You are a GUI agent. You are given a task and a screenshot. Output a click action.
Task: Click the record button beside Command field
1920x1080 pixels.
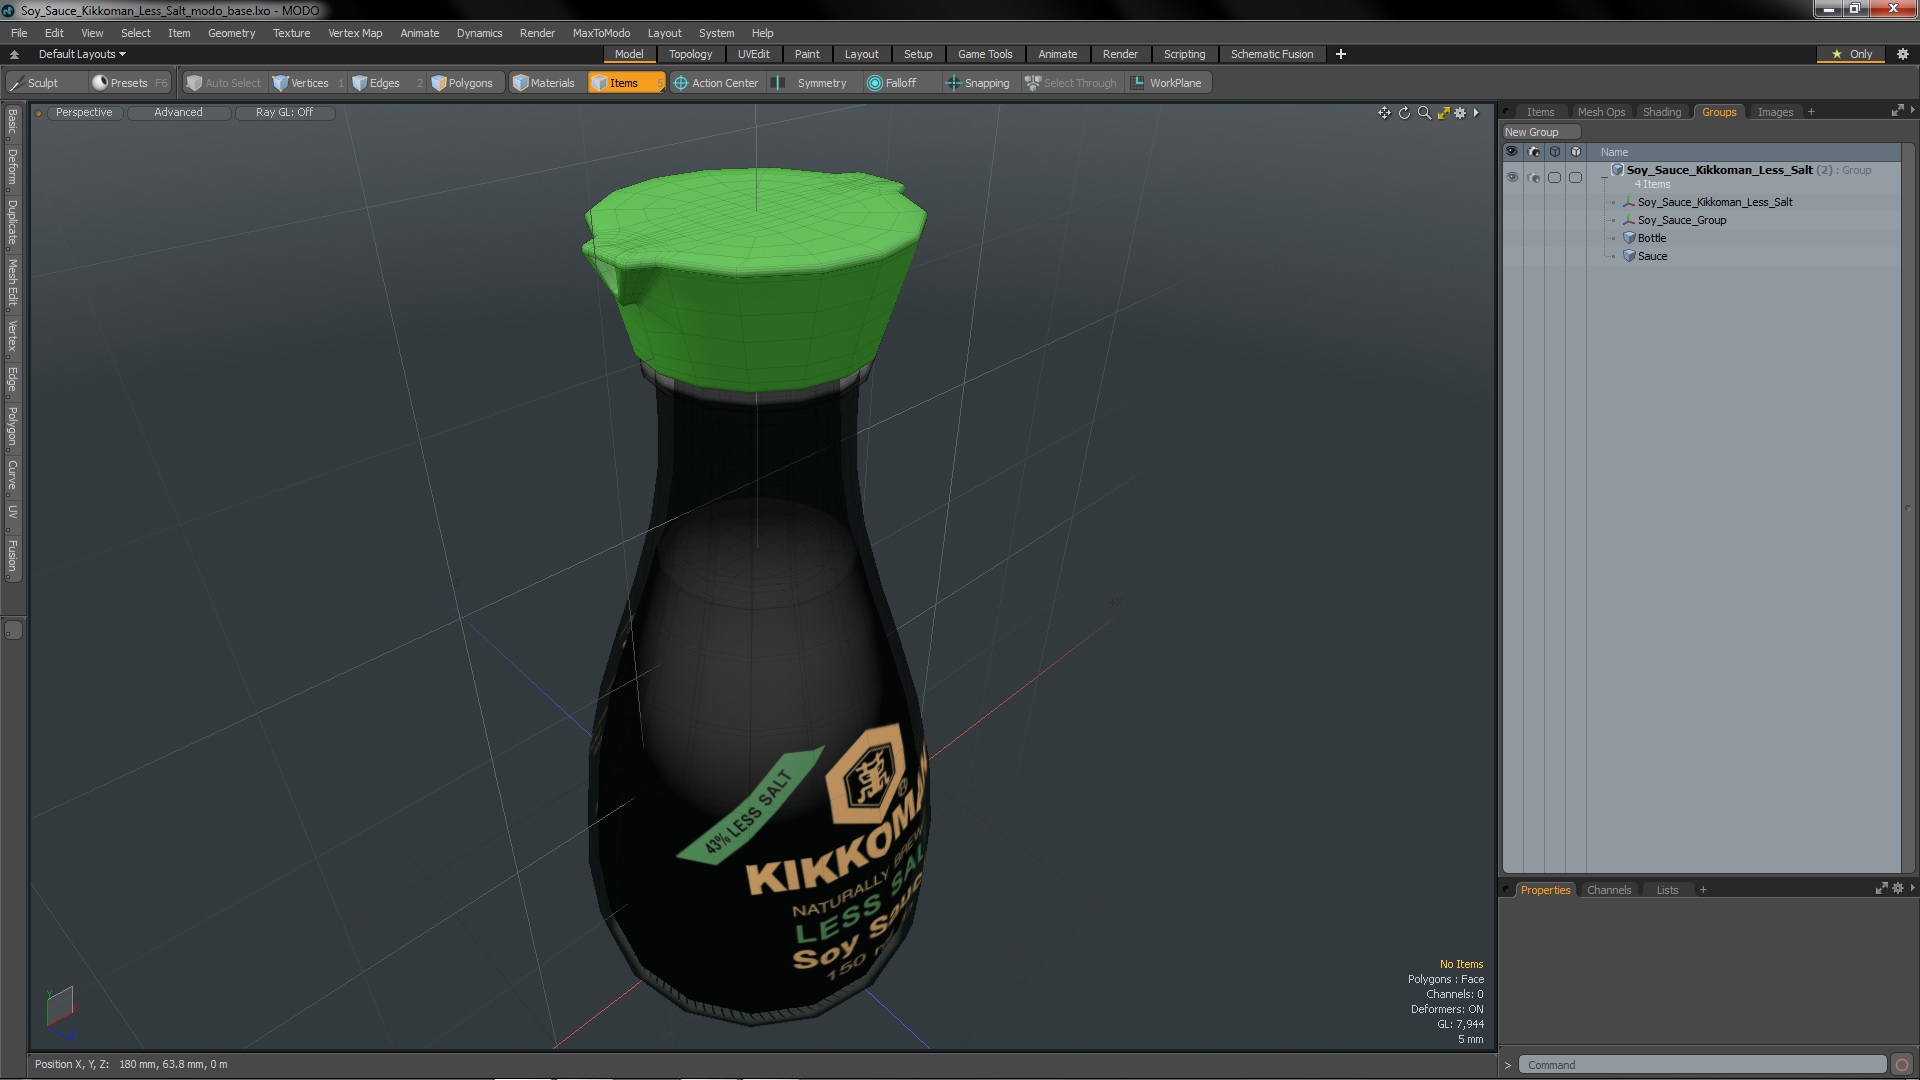point(1902,1065)
